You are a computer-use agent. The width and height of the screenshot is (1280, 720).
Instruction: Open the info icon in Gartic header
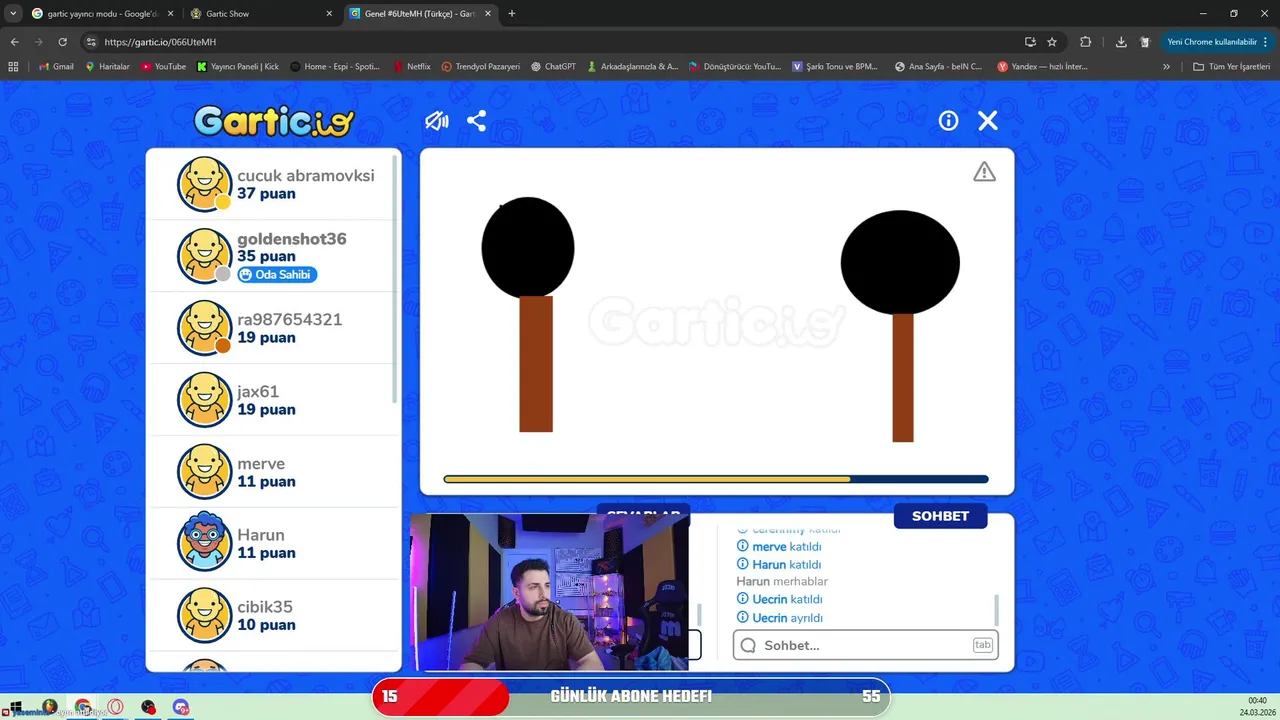pos(948,121)
